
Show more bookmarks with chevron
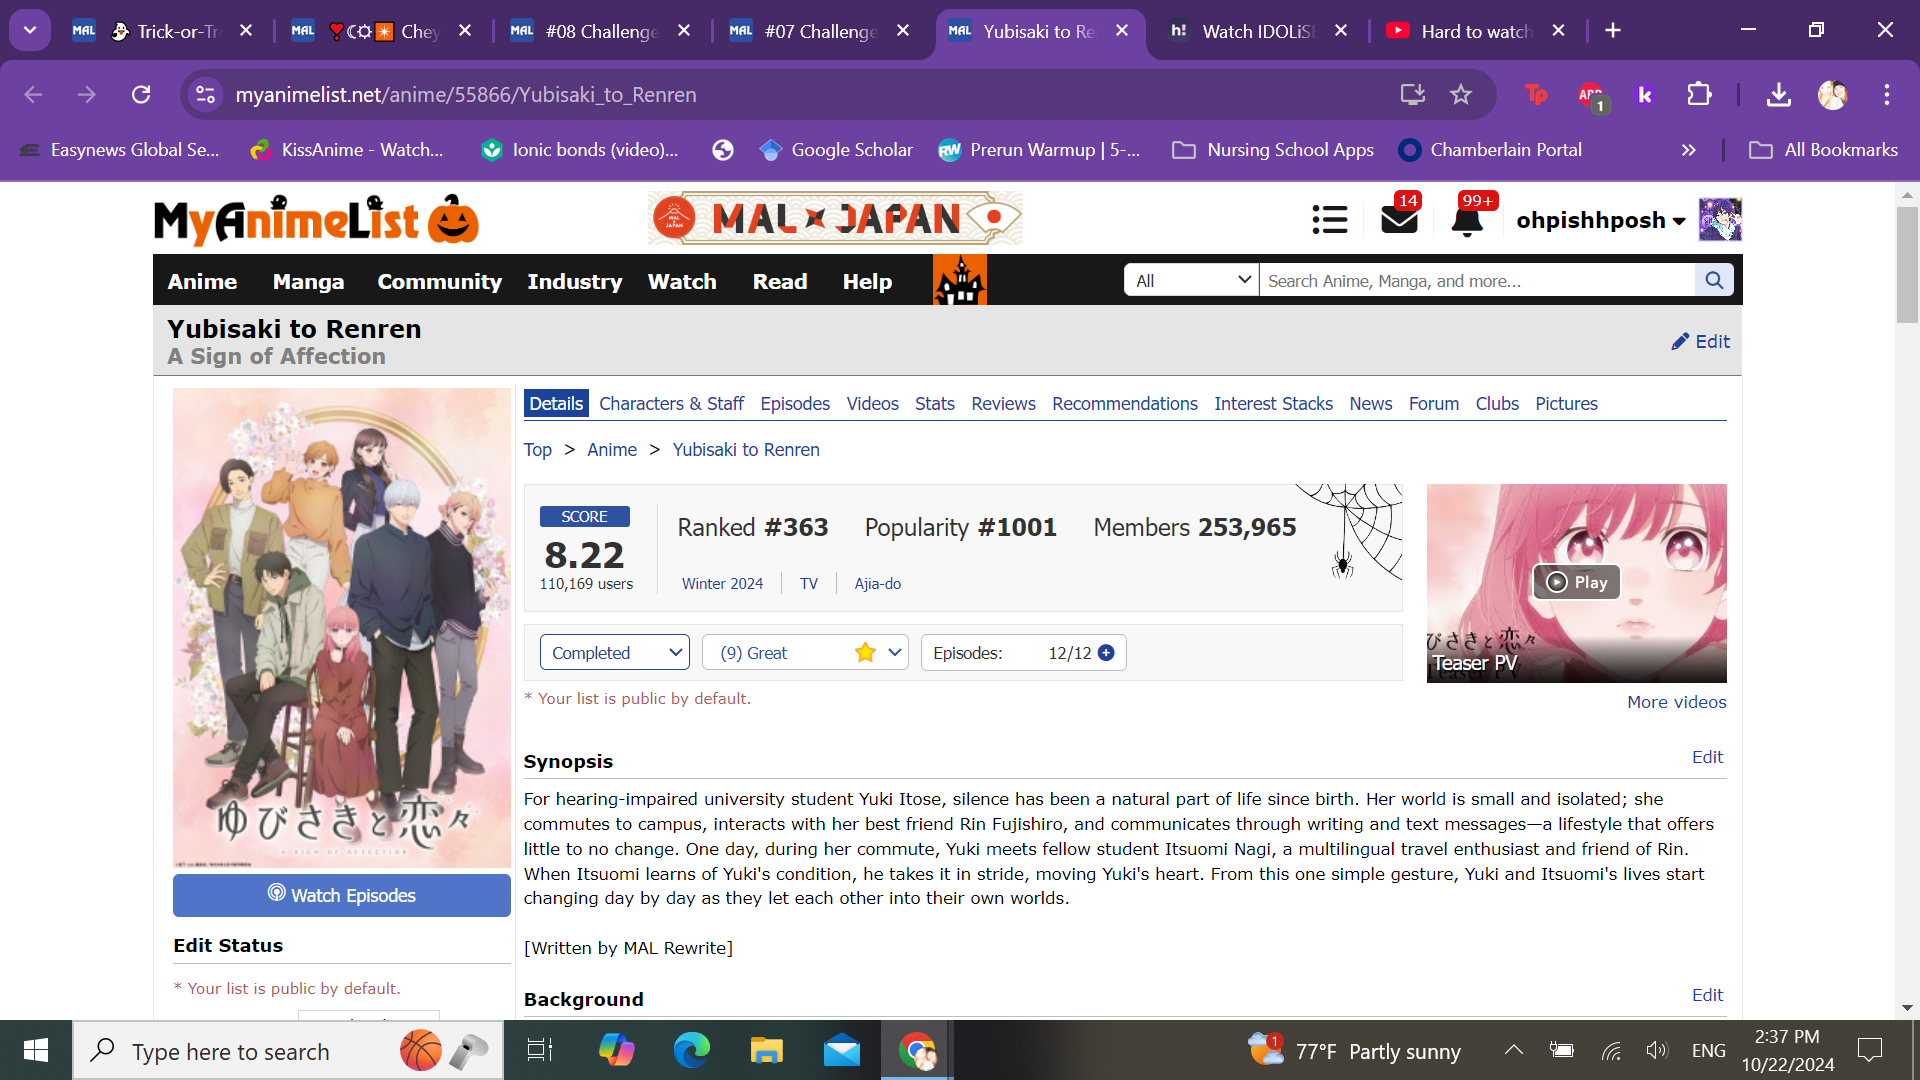point(1689,150)
